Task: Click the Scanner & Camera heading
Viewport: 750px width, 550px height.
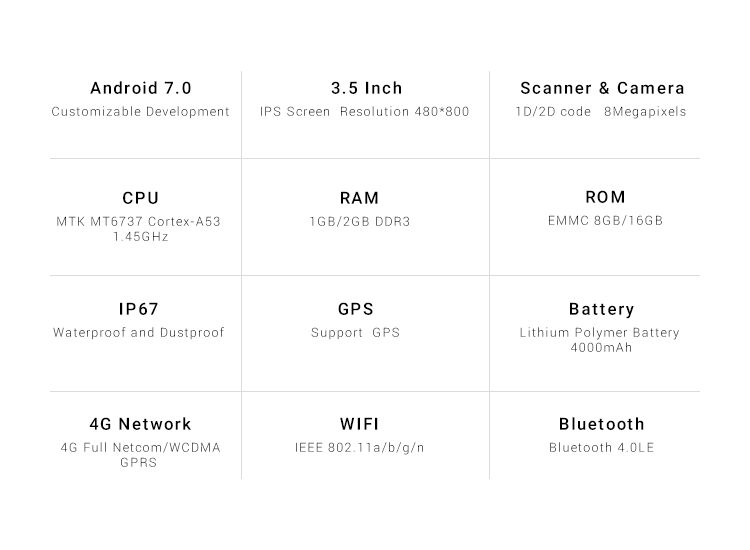Action: click(x=602, y=88)
